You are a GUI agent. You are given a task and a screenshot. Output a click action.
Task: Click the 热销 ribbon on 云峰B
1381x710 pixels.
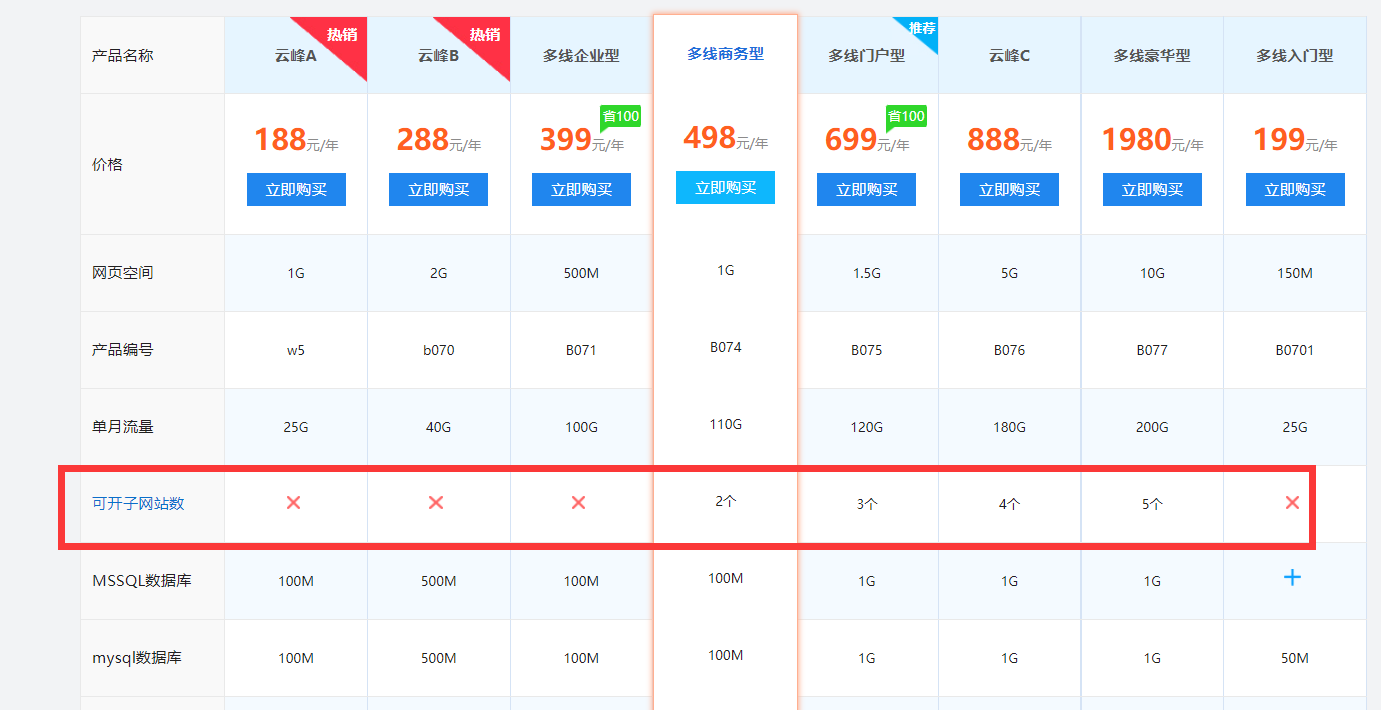click(487, 36)
